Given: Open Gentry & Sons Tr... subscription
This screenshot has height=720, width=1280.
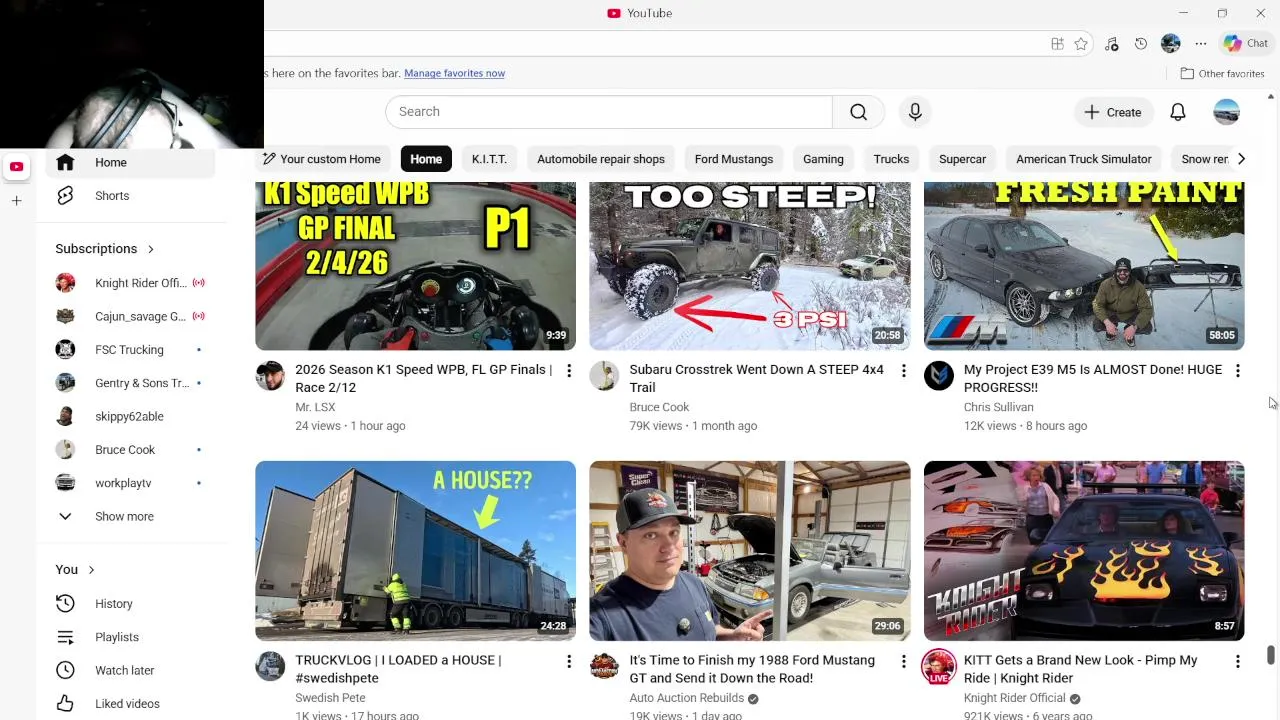Looking at the screenshot, I should pos(130,383).
